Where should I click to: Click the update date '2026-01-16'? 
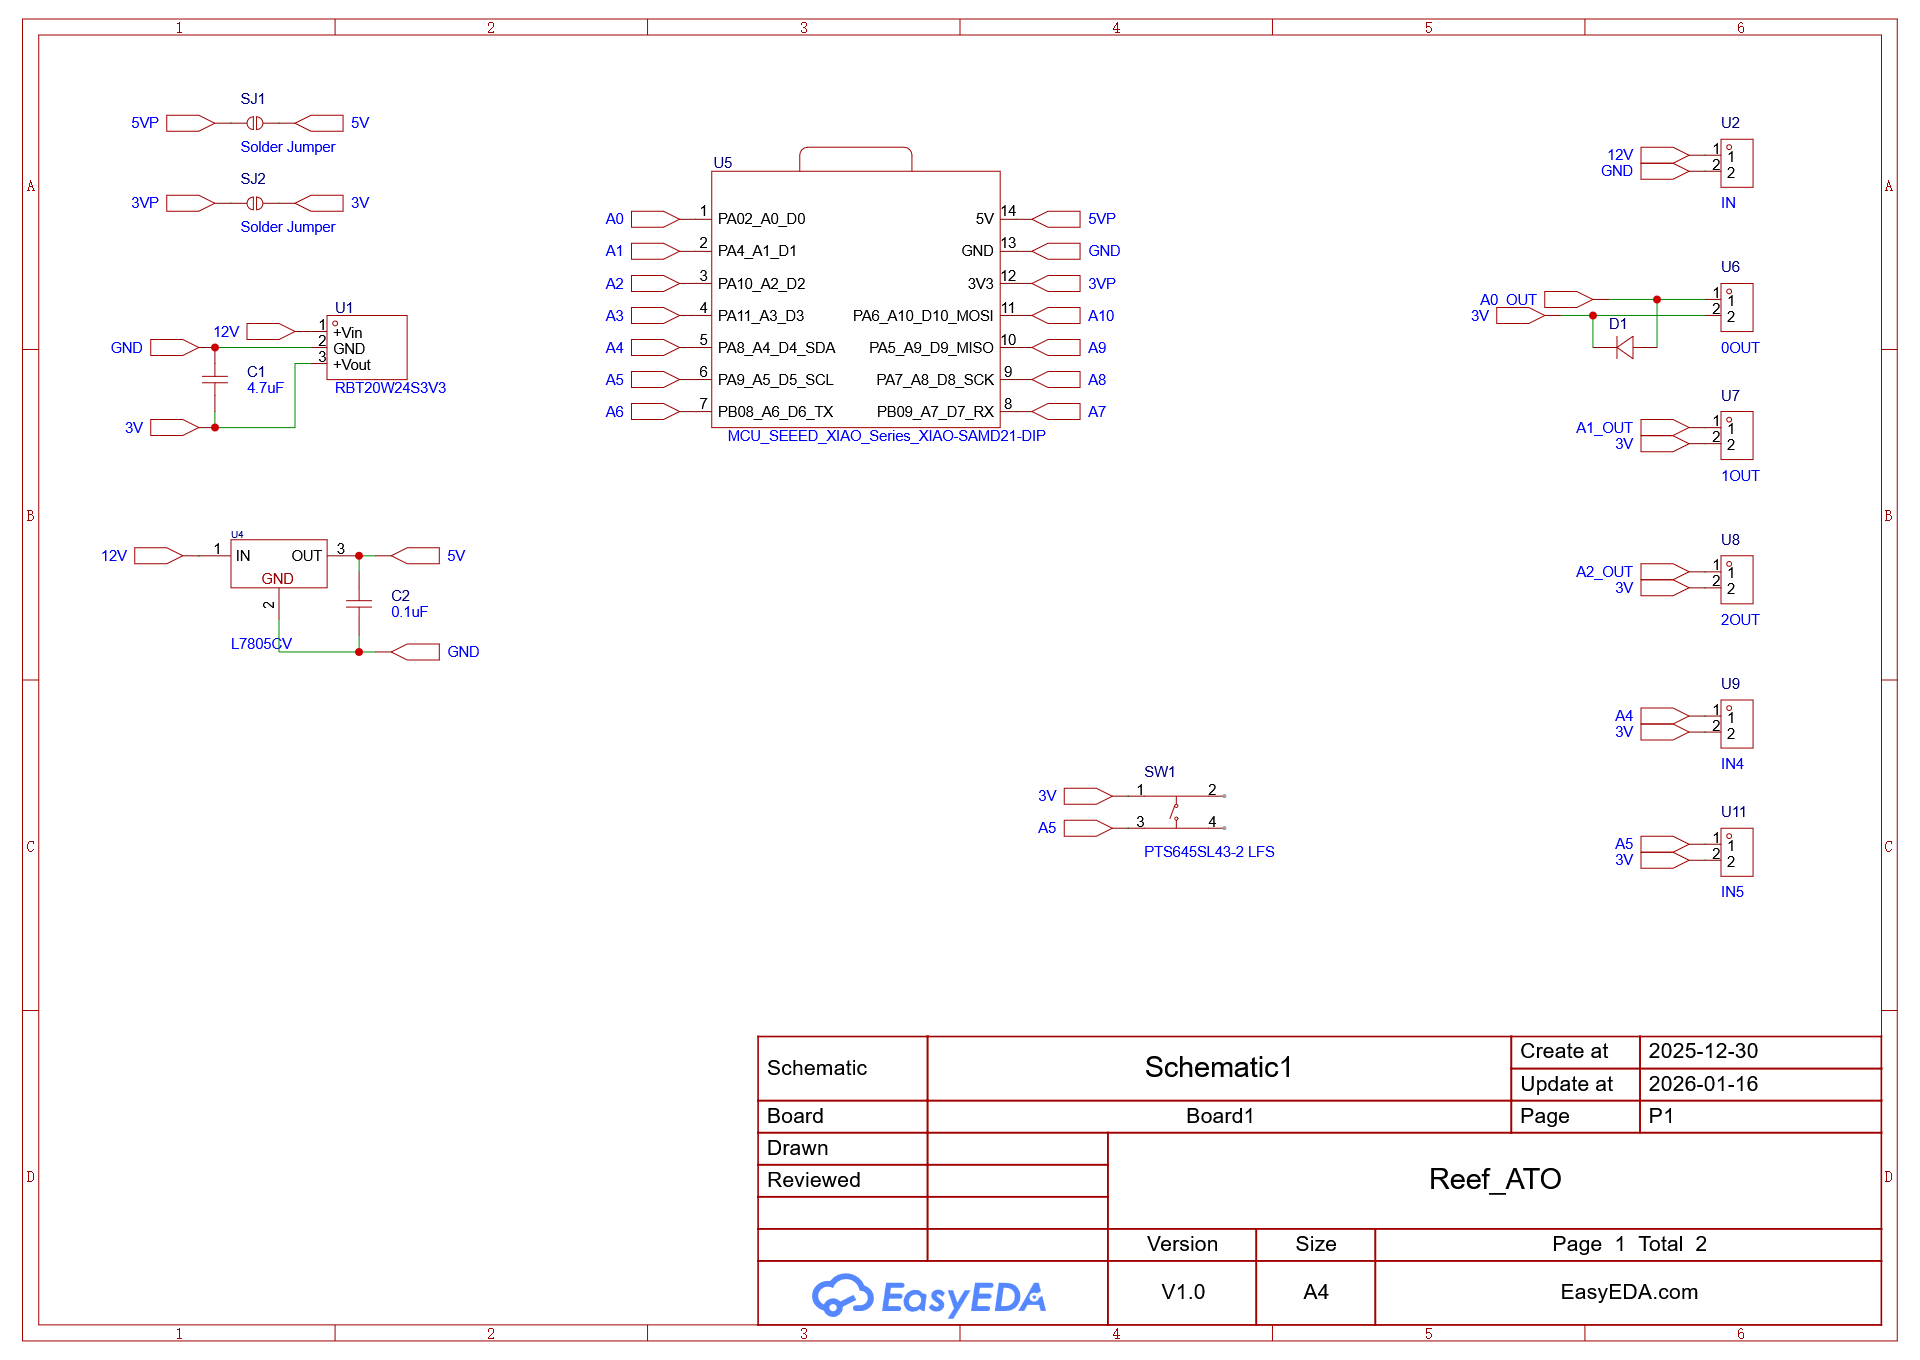[1703, 1084]
